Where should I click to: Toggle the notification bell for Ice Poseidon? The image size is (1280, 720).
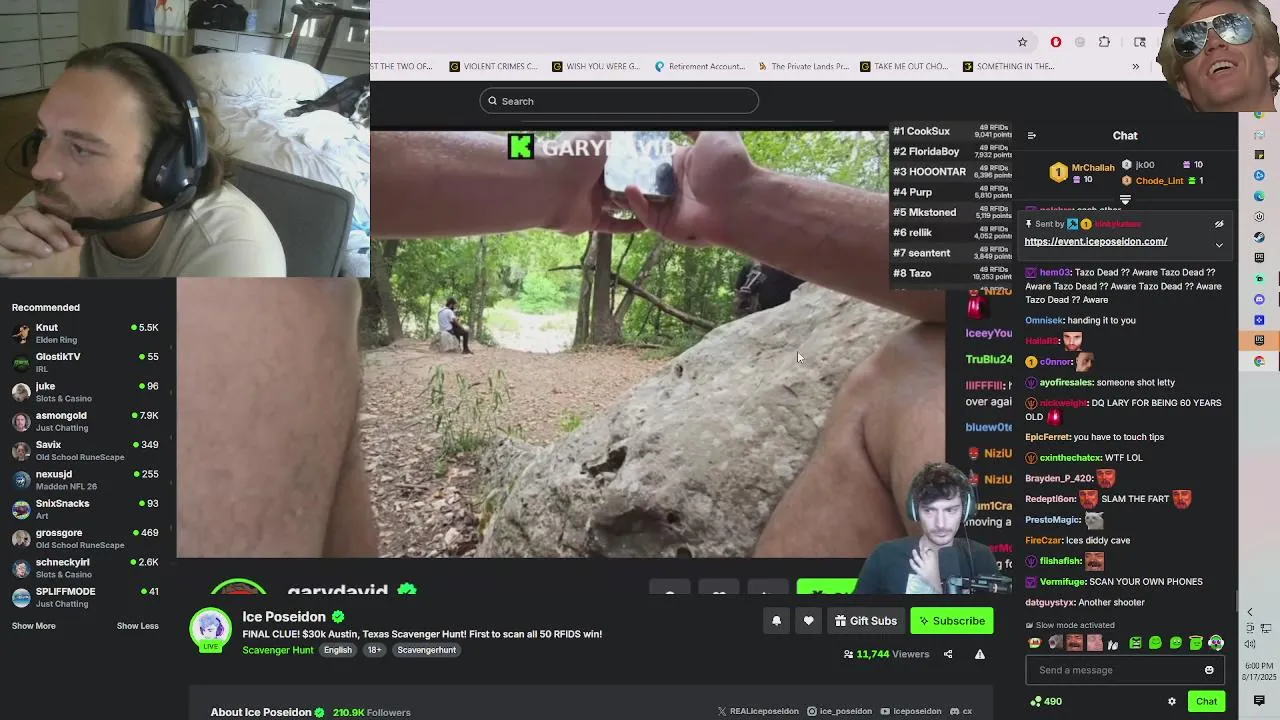click(776, 621)
